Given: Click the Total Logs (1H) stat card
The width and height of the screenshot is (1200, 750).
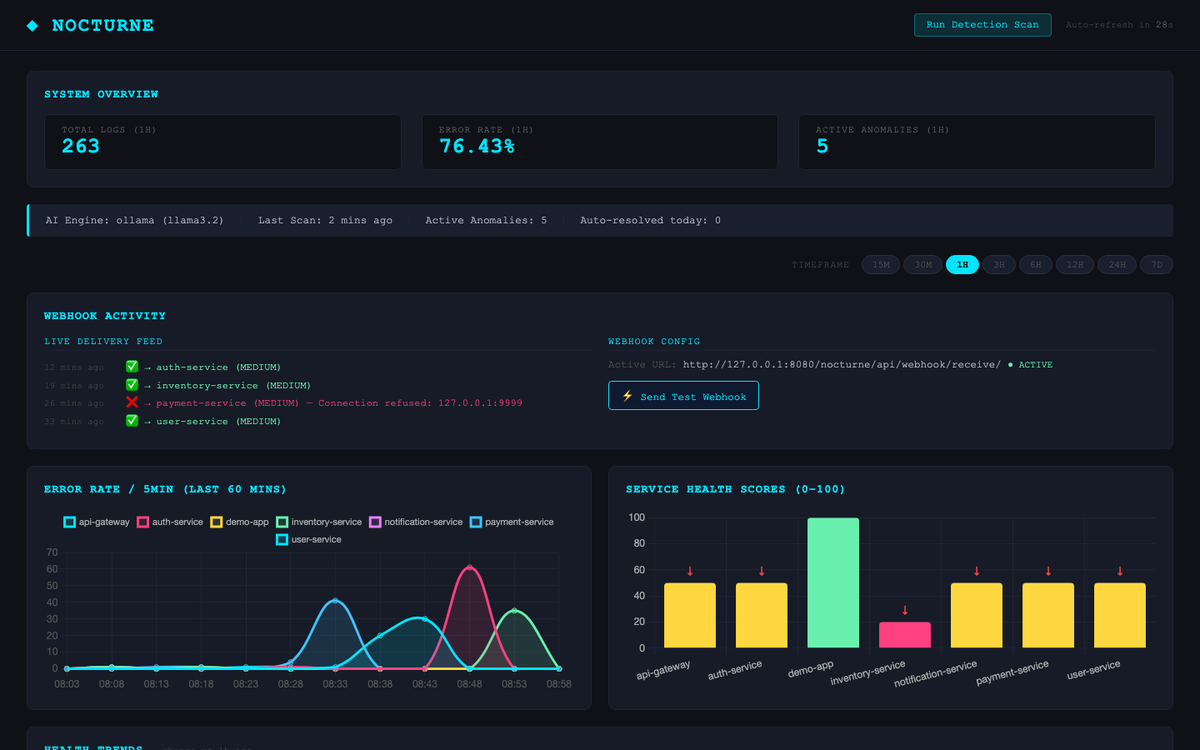Looking at the screenshot, I should click(x=223, y=142).
